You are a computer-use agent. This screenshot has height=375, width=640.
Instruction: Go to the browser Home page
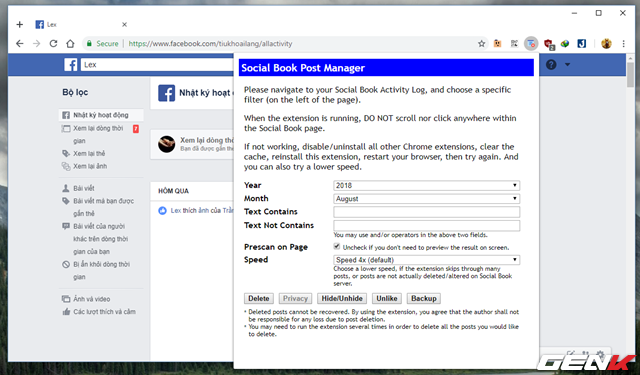[71, 44]
